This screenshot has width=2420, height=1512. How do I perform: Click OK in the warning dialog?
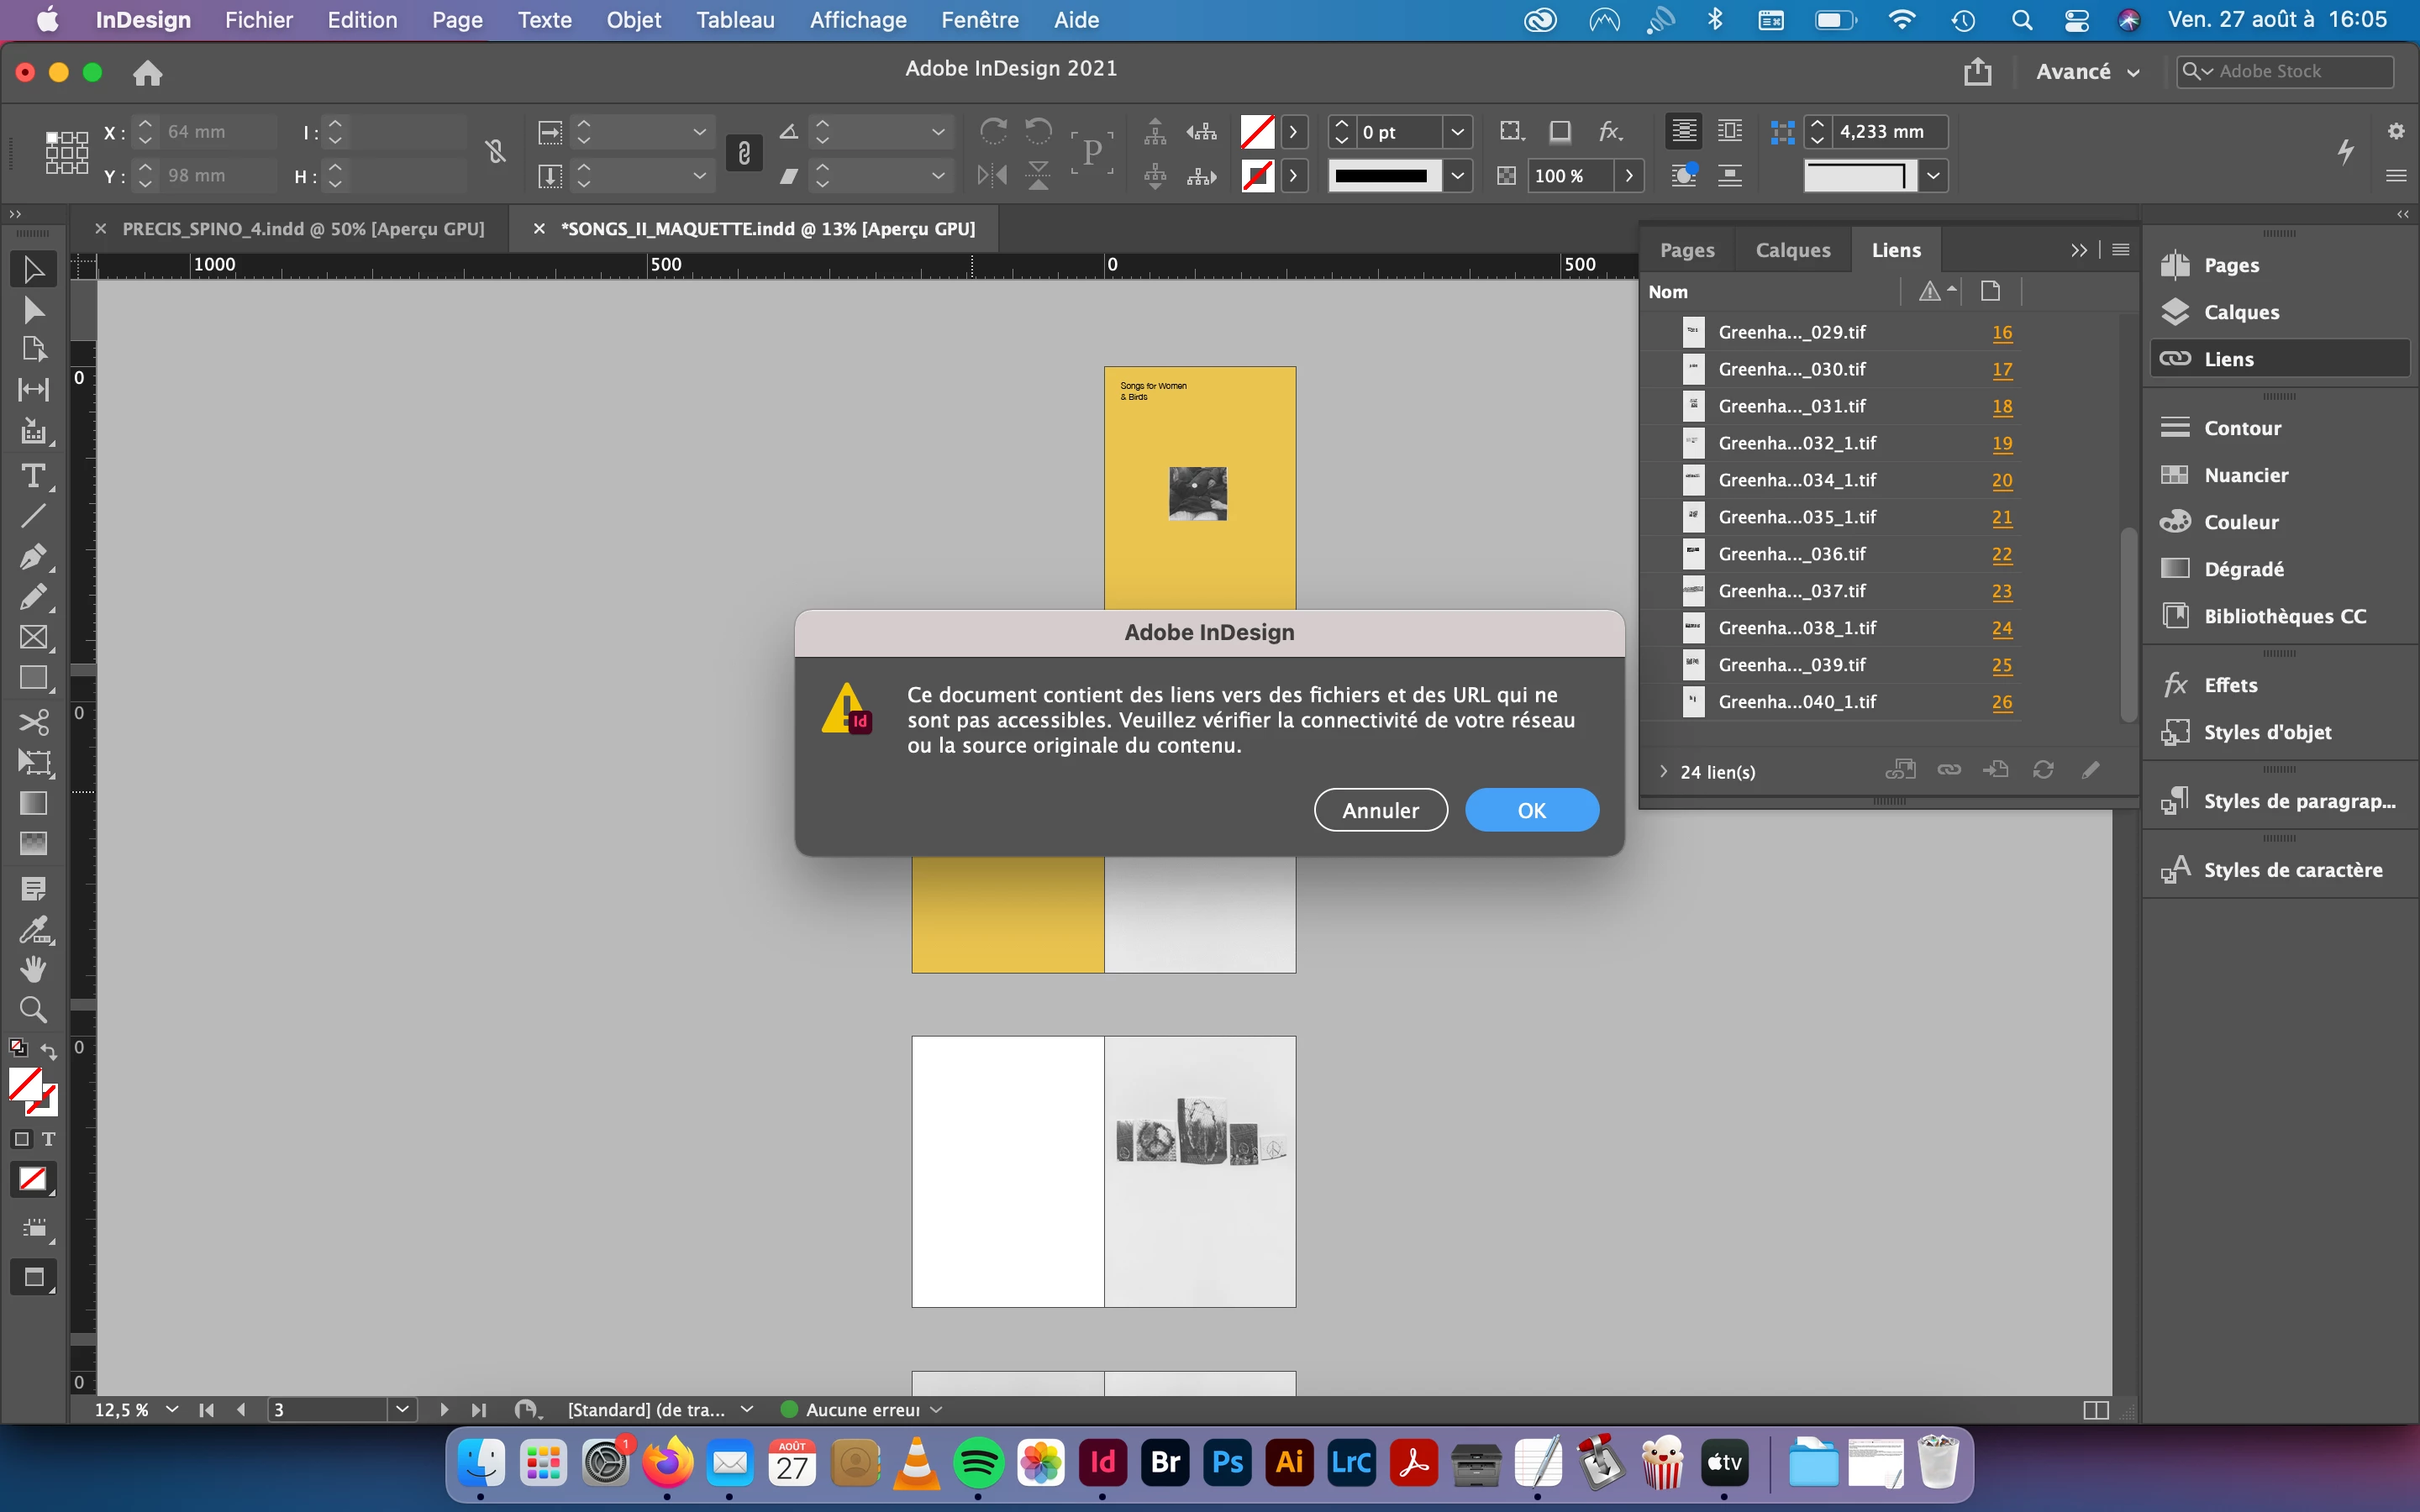click(x=1530, y=810)
